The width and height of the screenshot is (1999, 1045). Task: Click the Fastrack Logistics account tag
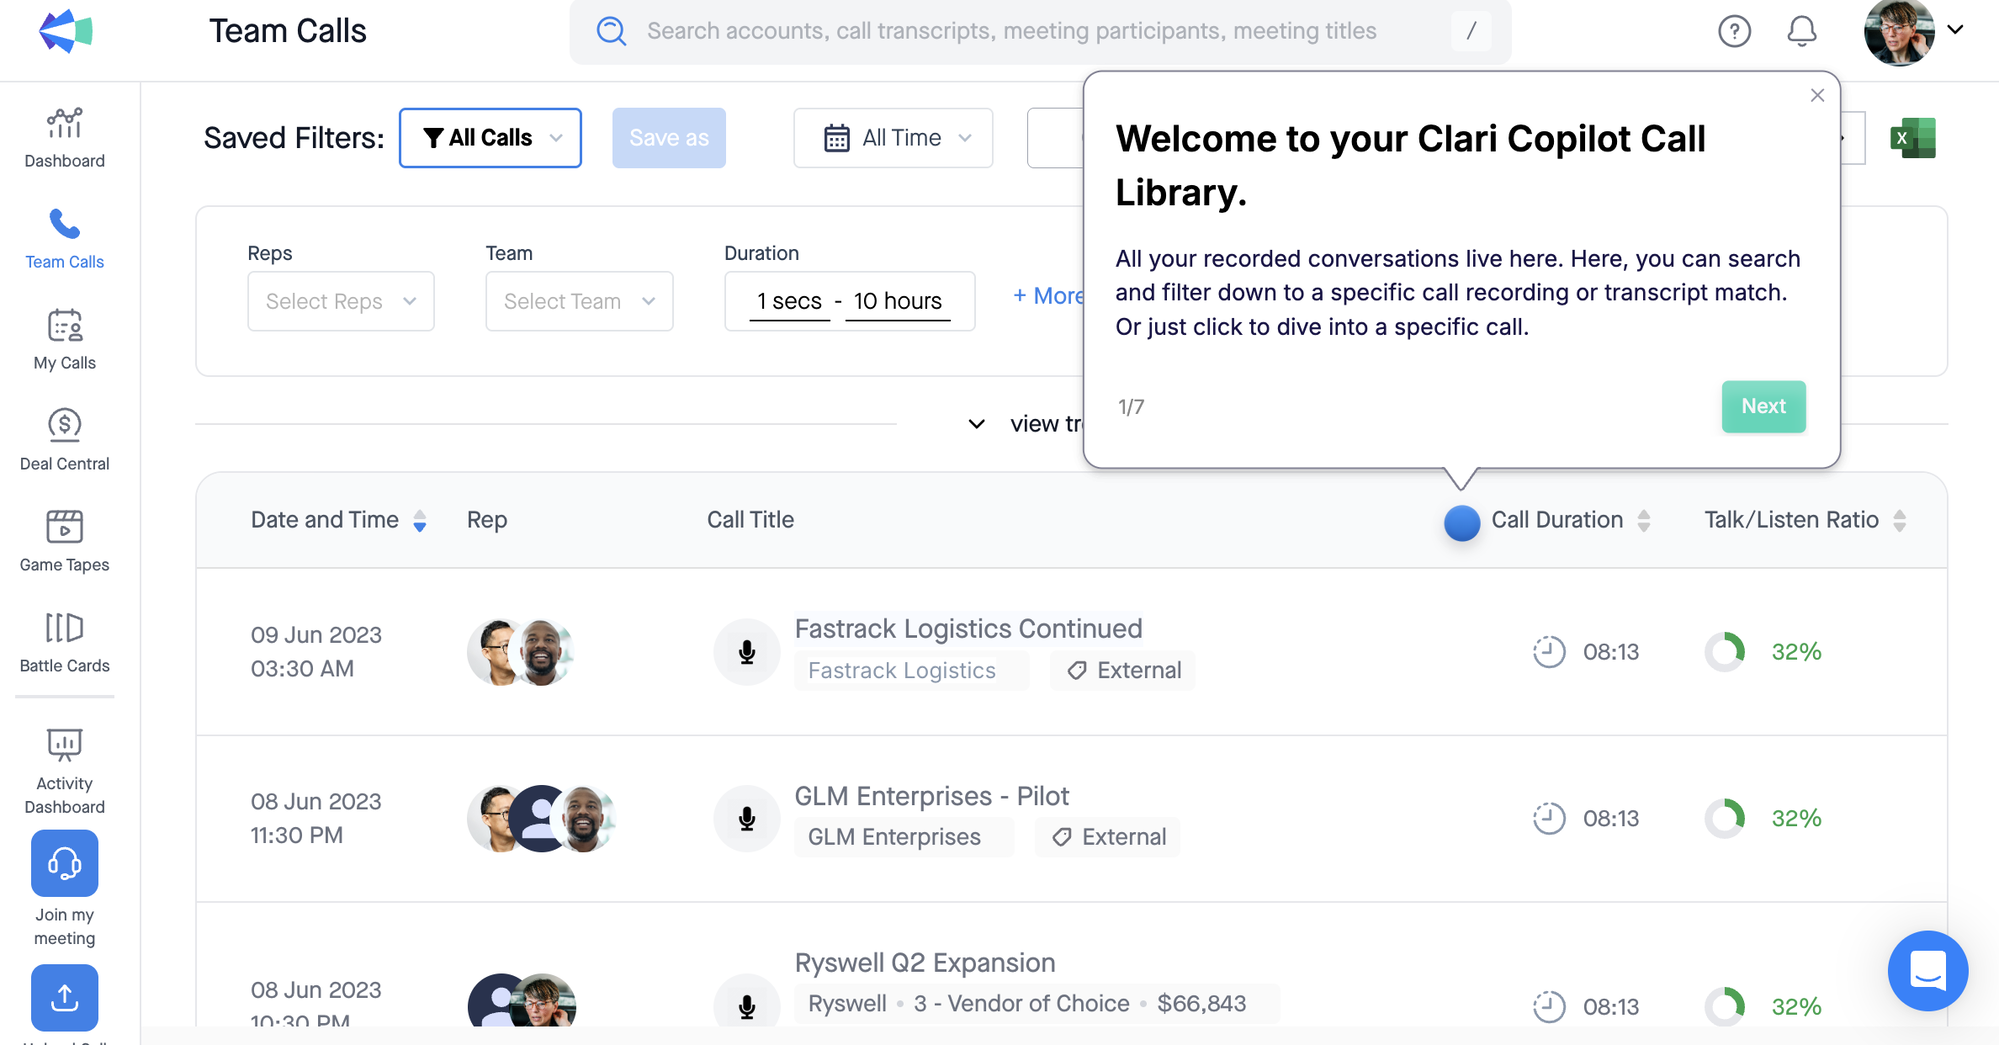click(x=911, y=670)
